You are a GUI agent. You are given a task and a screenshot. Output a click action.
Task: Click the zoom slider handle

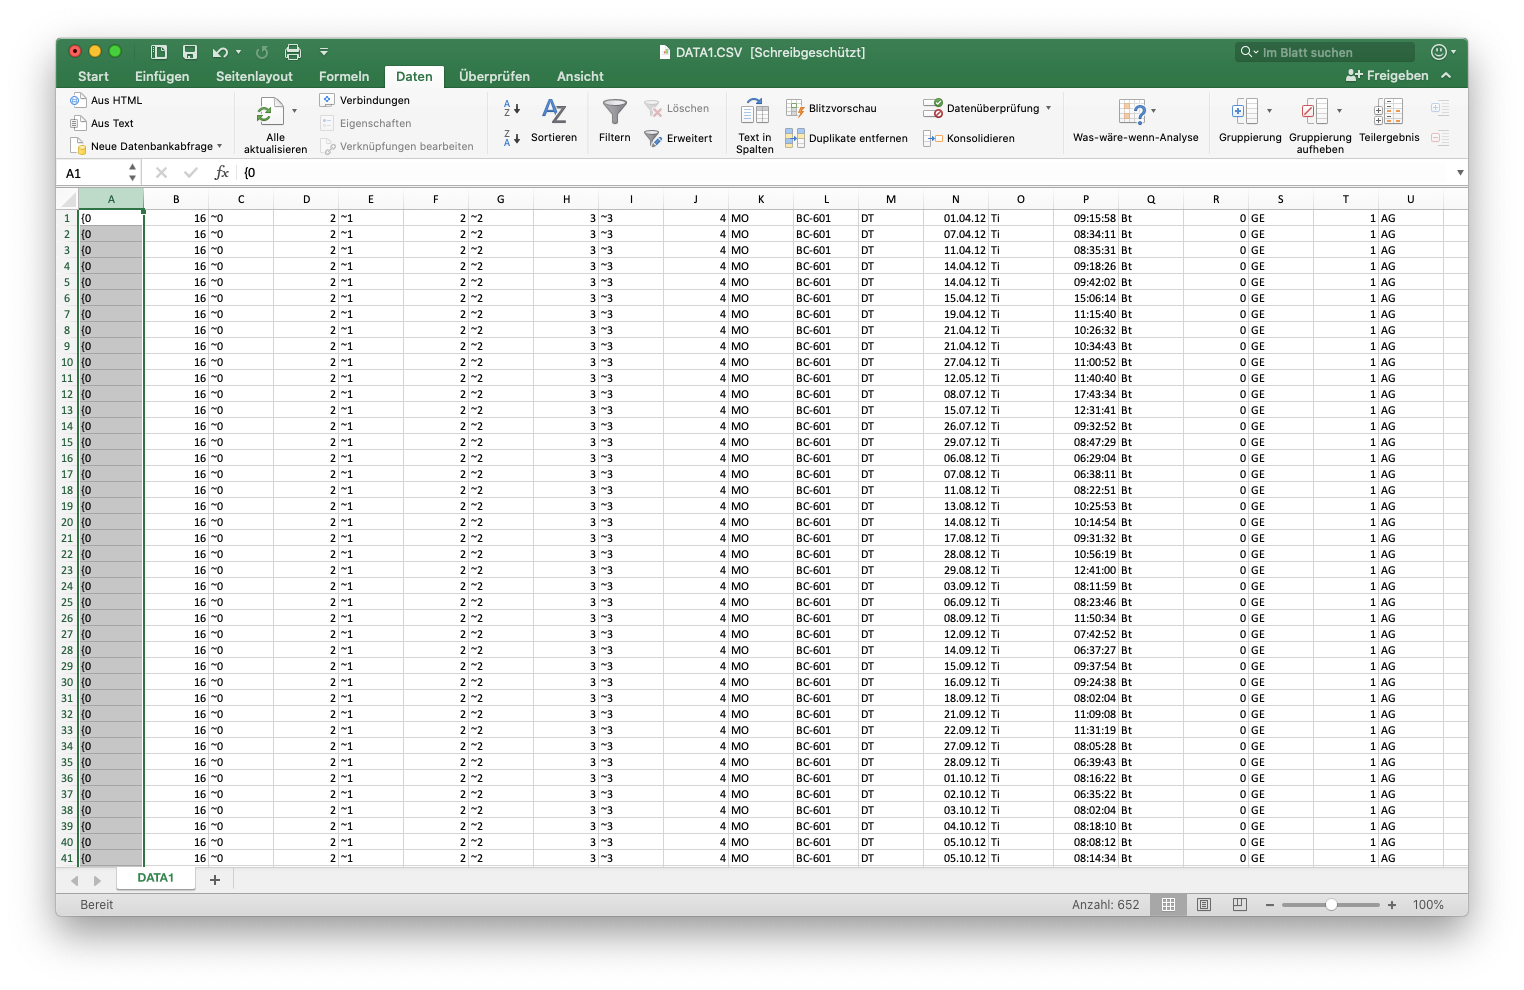(x=1331, y=905)
